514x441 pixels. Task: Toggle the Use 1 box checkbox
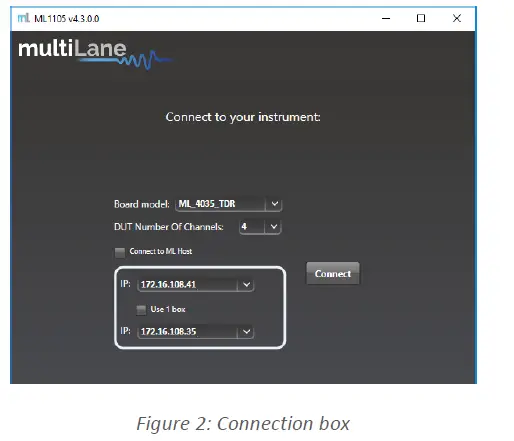[141, 310]
